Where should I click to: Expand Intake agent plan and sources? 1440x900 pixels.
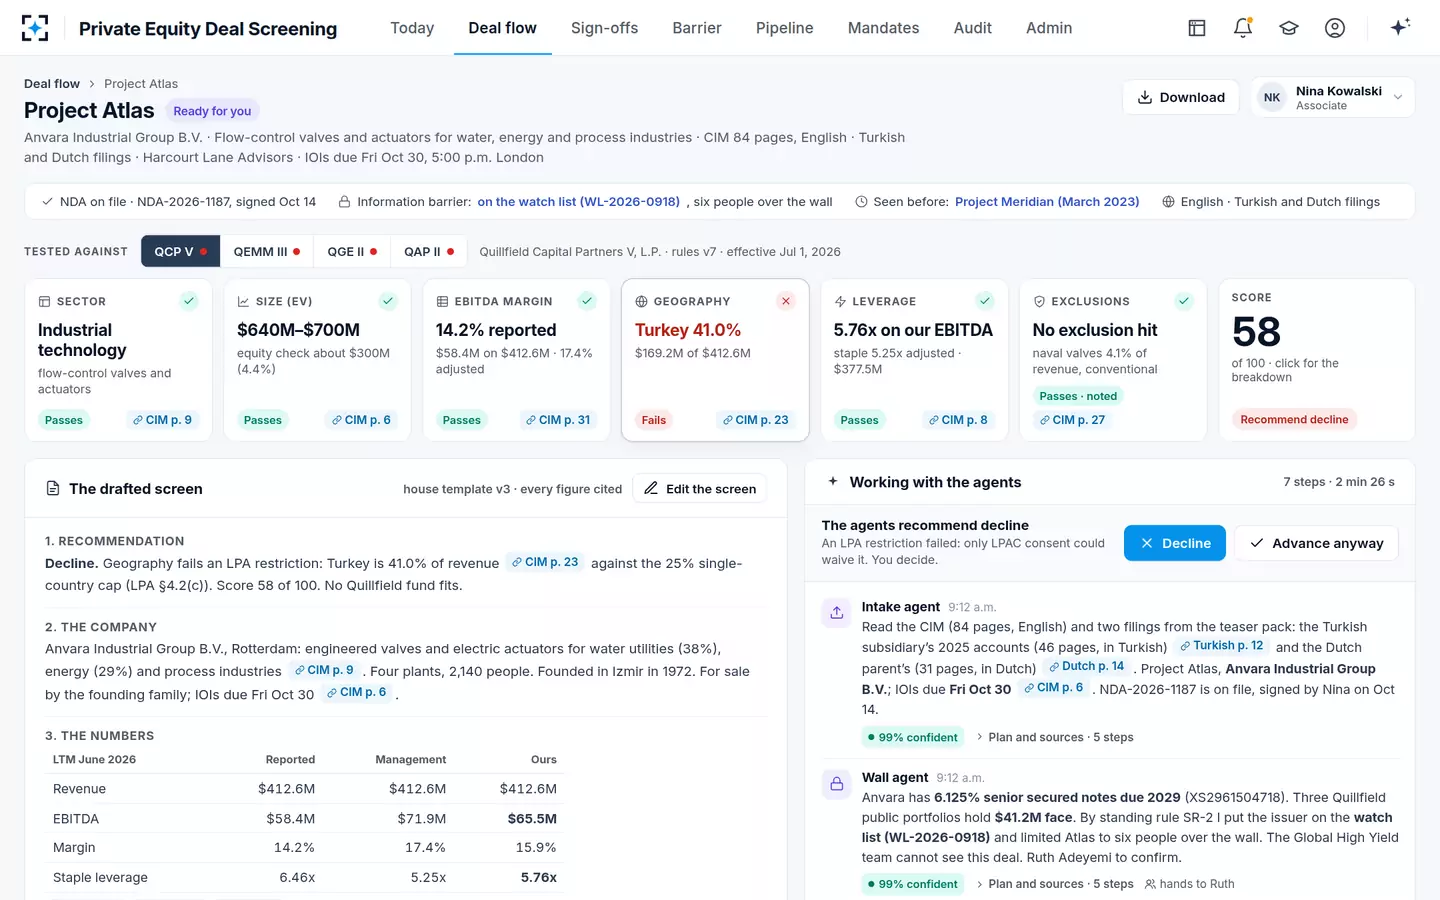pyautogui.click(x=1054, y=737)
